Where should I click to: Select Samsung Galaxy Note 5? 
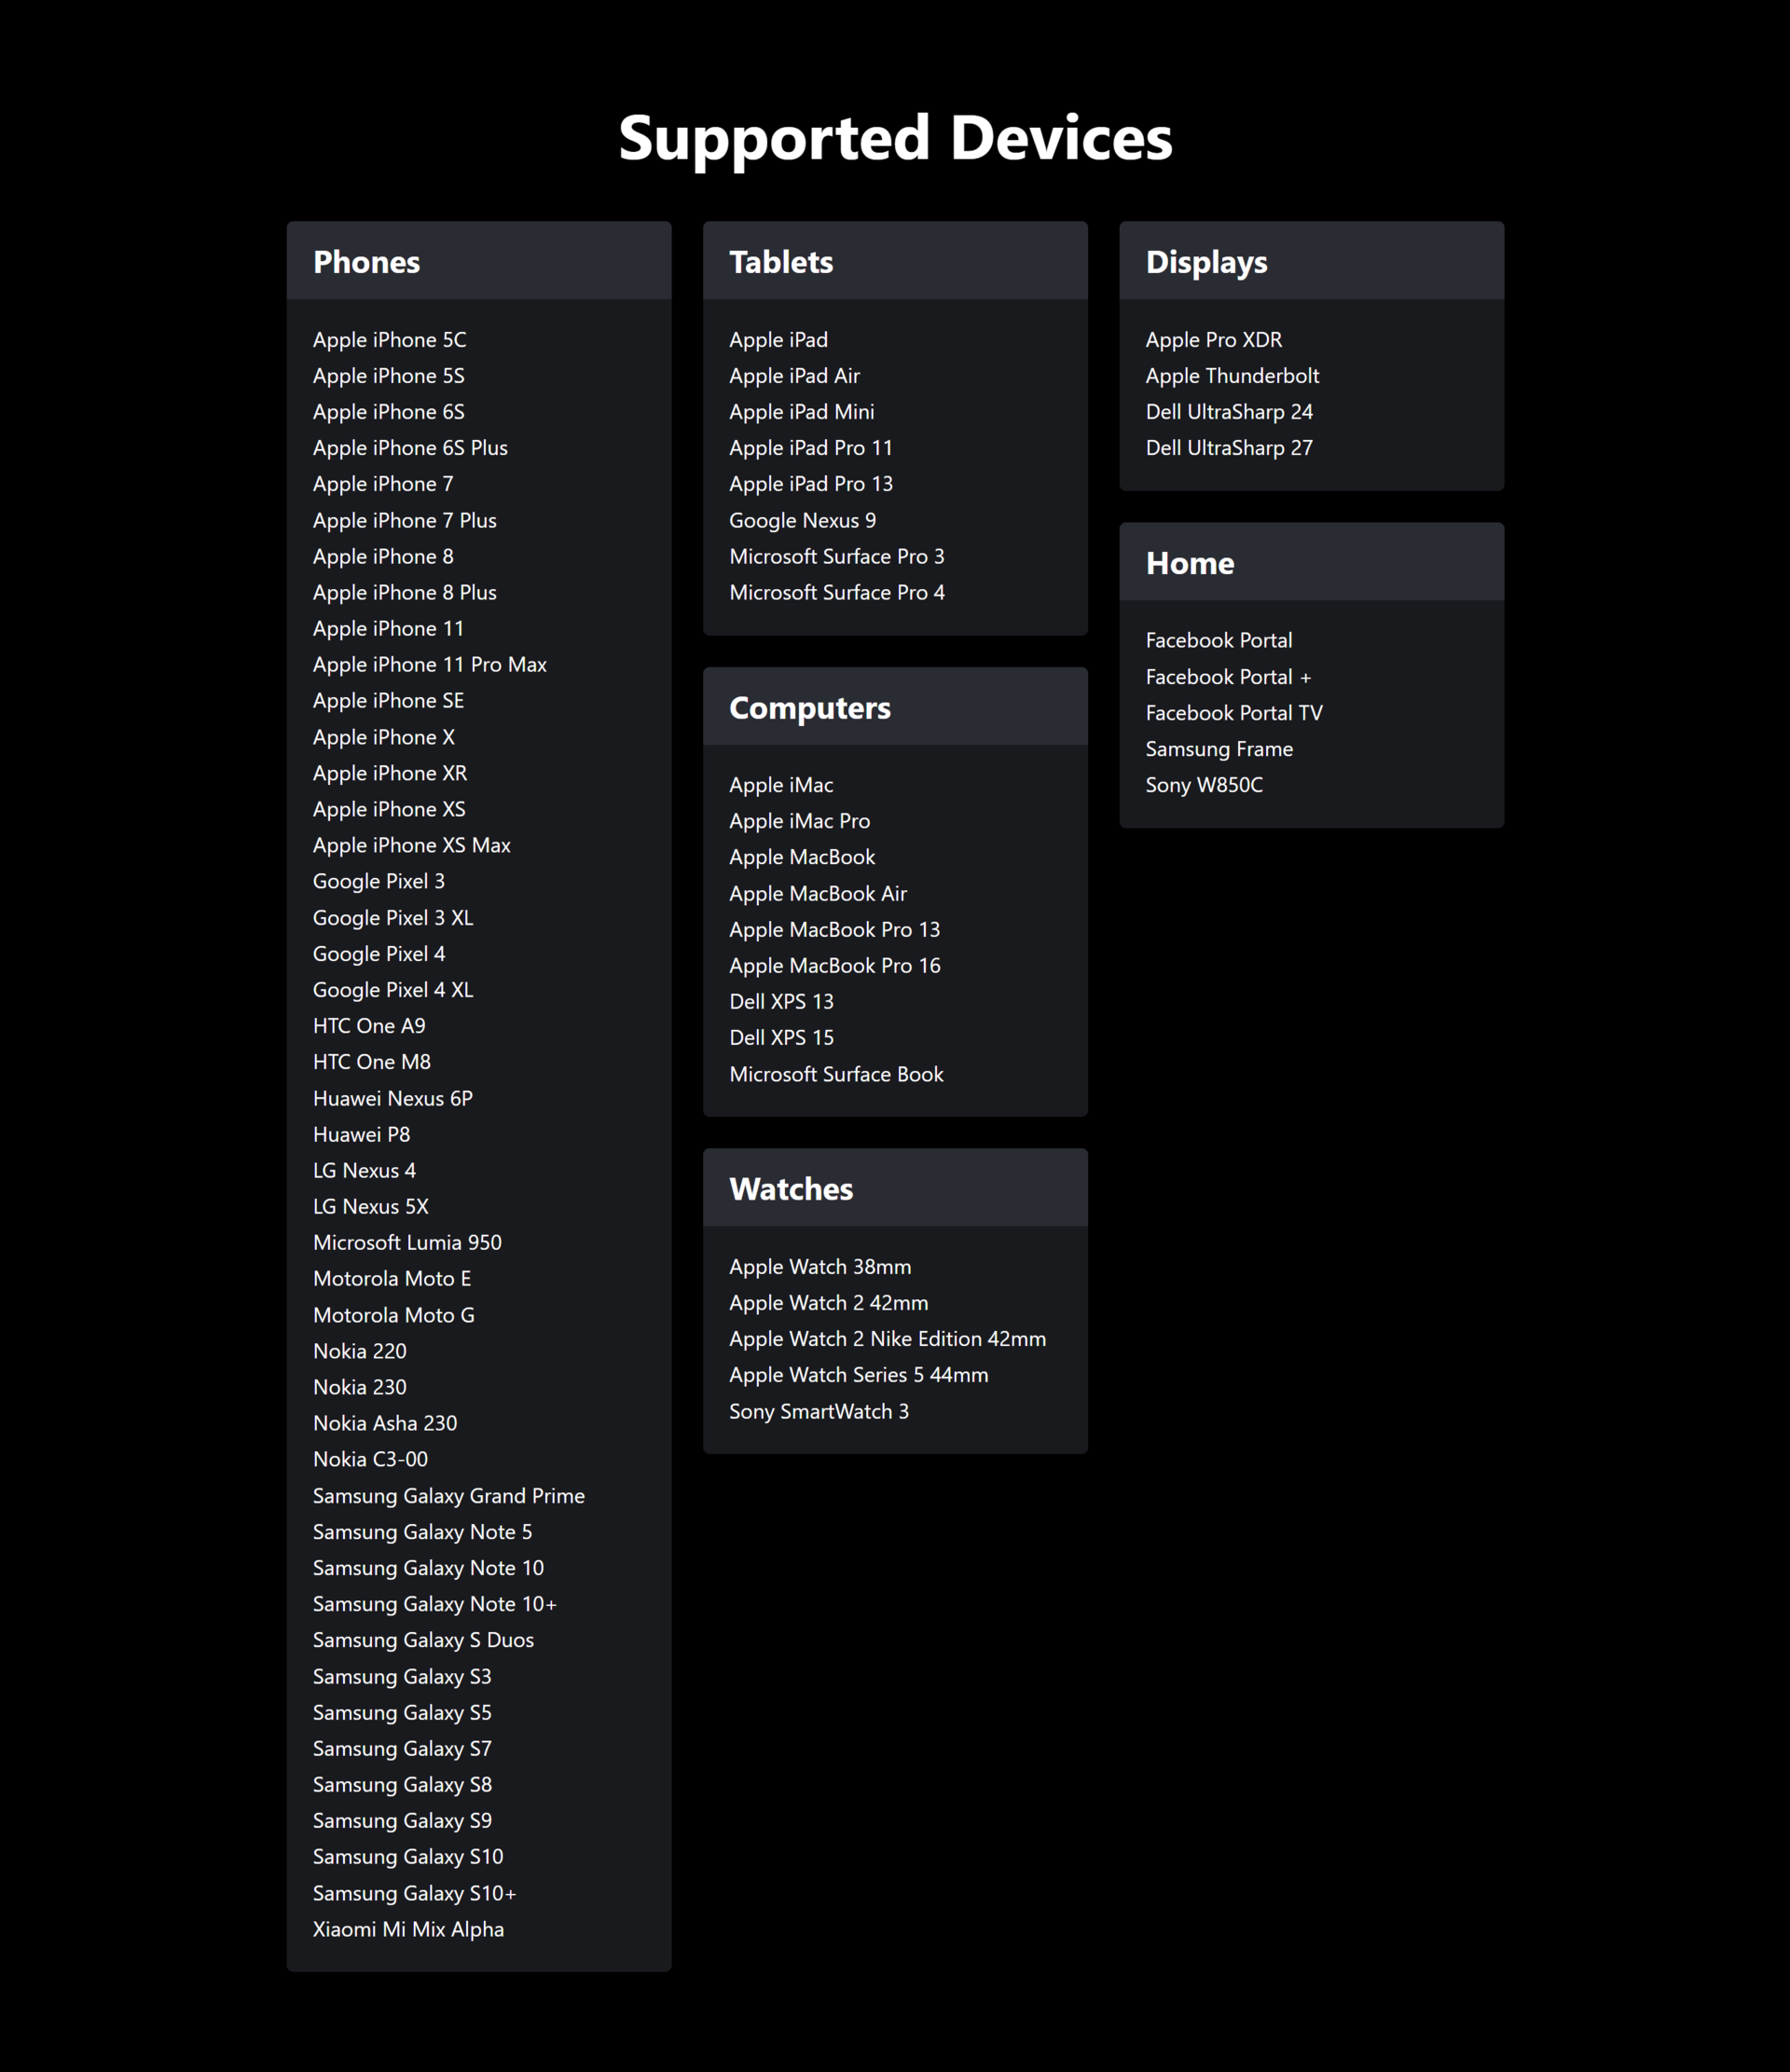pyautogui.click(x=422, y=1531)
